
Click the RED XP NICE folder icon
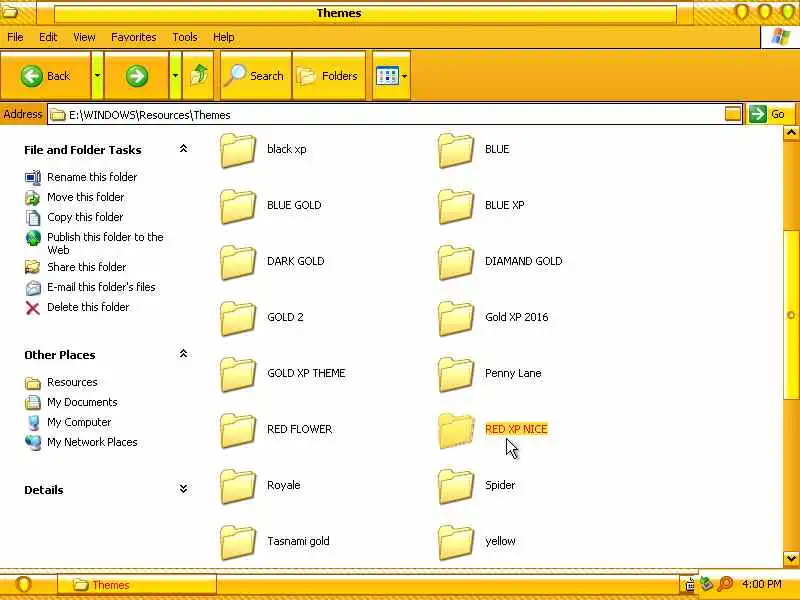[x=456, y=431]
